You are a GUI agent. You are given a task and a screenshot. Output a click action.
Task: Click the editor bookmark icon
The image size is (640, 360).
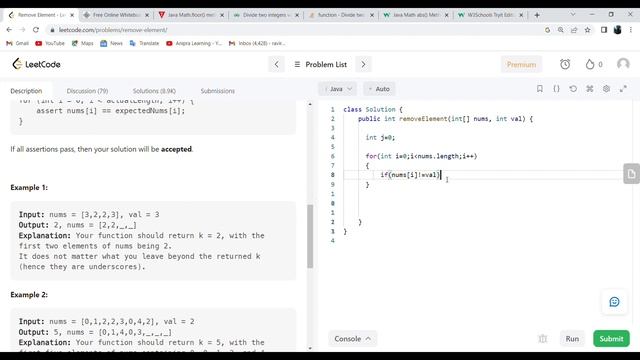(540, 89)
